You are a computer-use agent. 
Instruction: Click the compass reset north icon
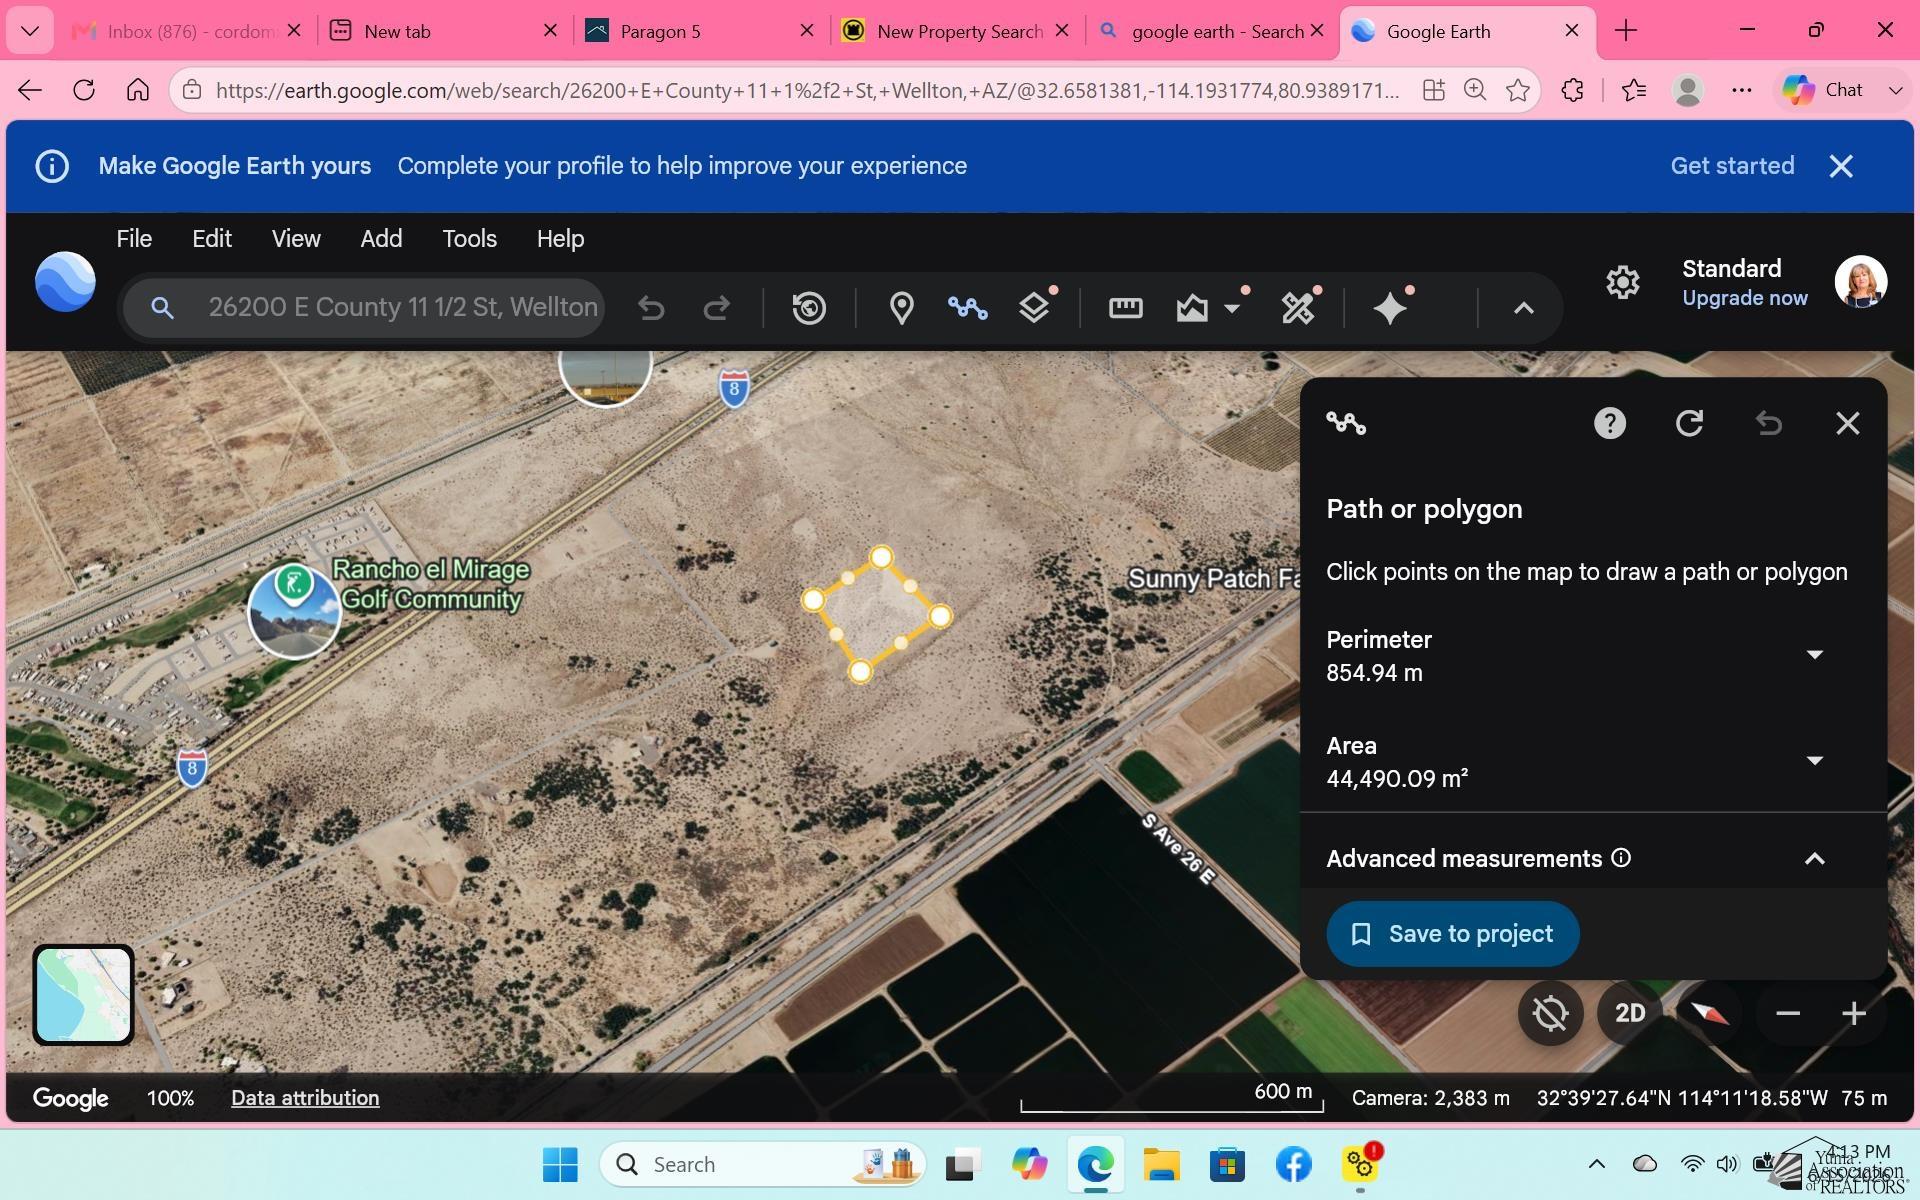1709,1013
